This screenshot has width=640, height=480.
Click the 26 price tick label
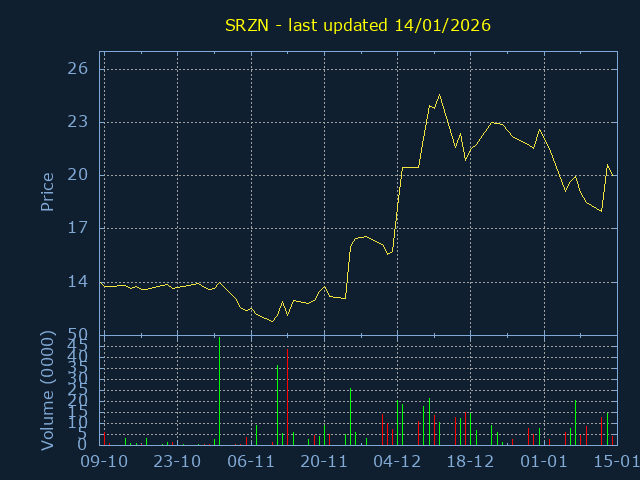[x=78, y=69]
